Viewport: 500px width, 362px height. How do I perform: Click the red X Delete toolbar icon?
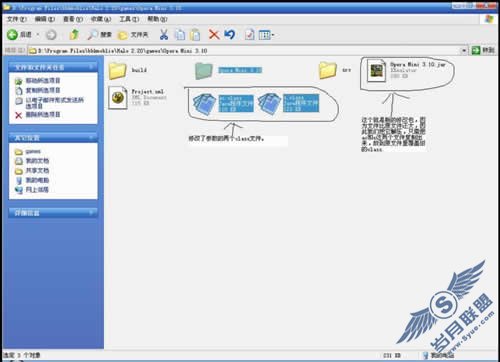pyautogui.click(x=214, y=34)
